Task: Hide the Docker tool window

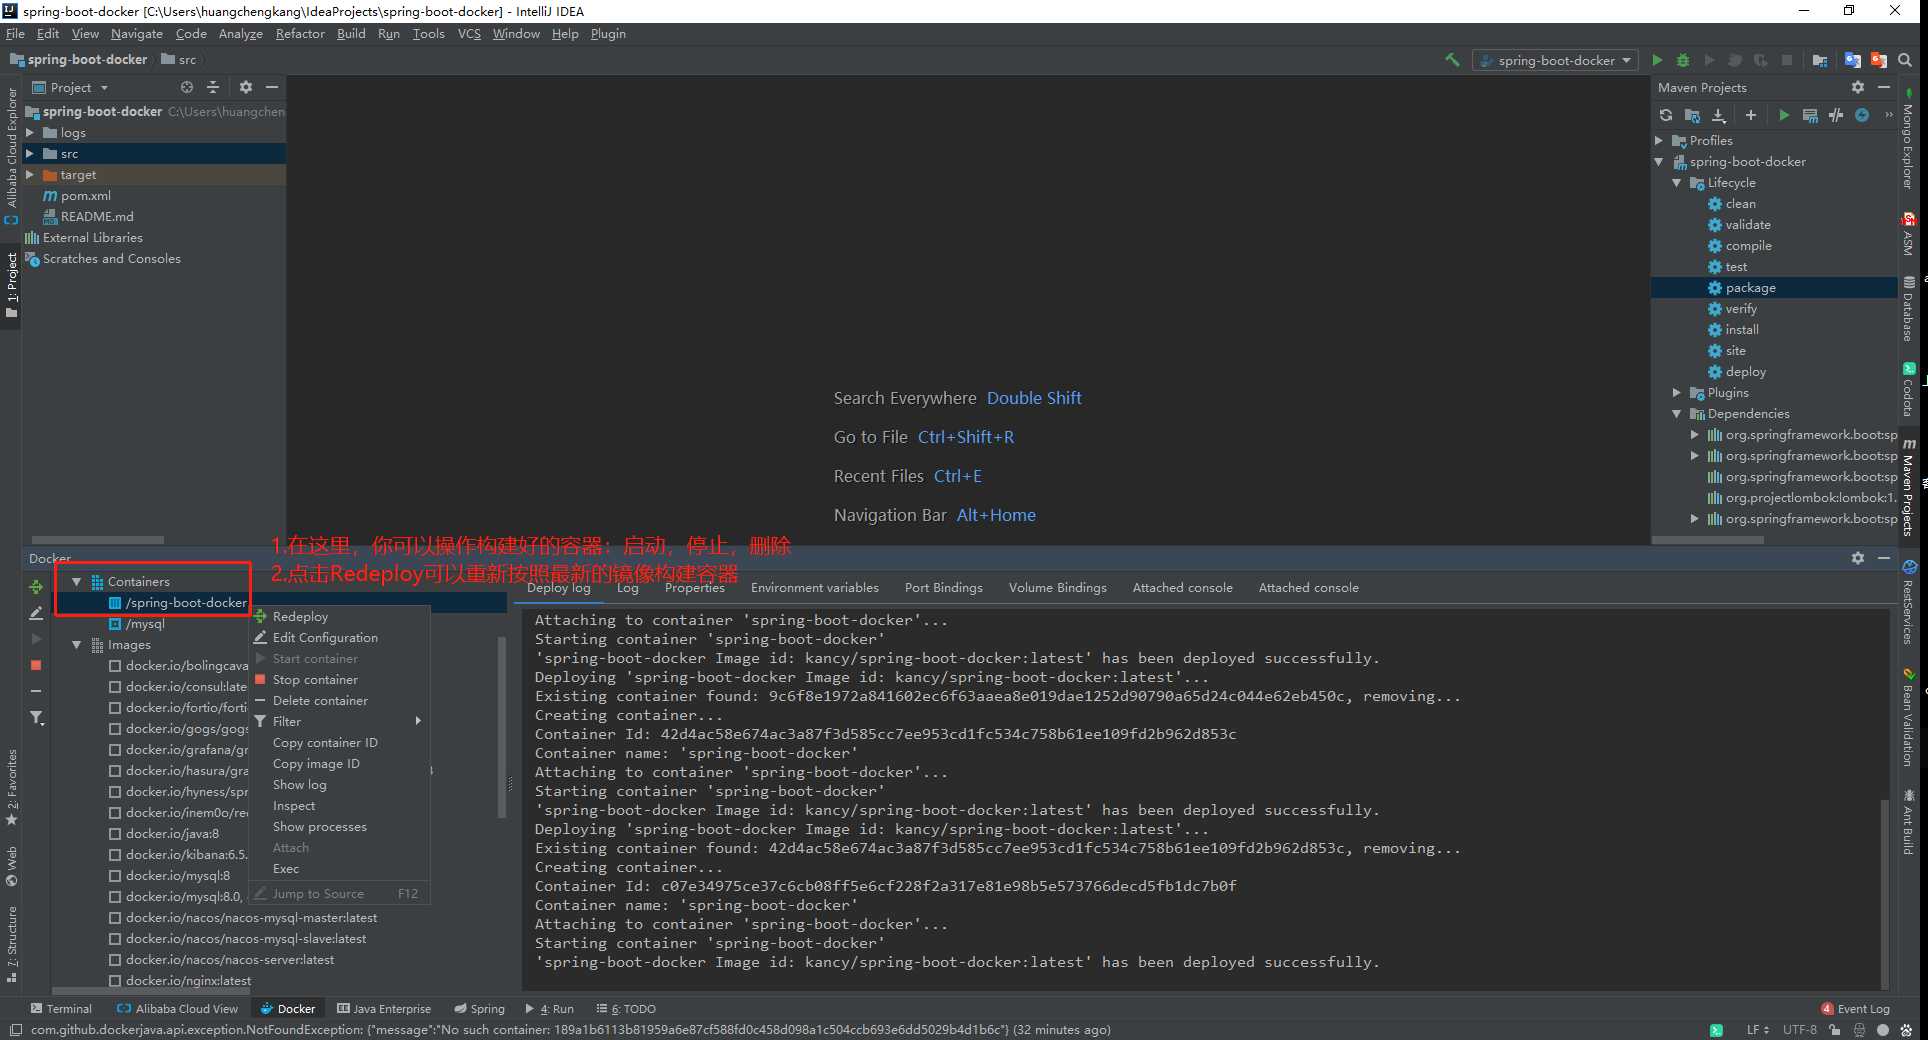Action: [x=1884, y=558]
